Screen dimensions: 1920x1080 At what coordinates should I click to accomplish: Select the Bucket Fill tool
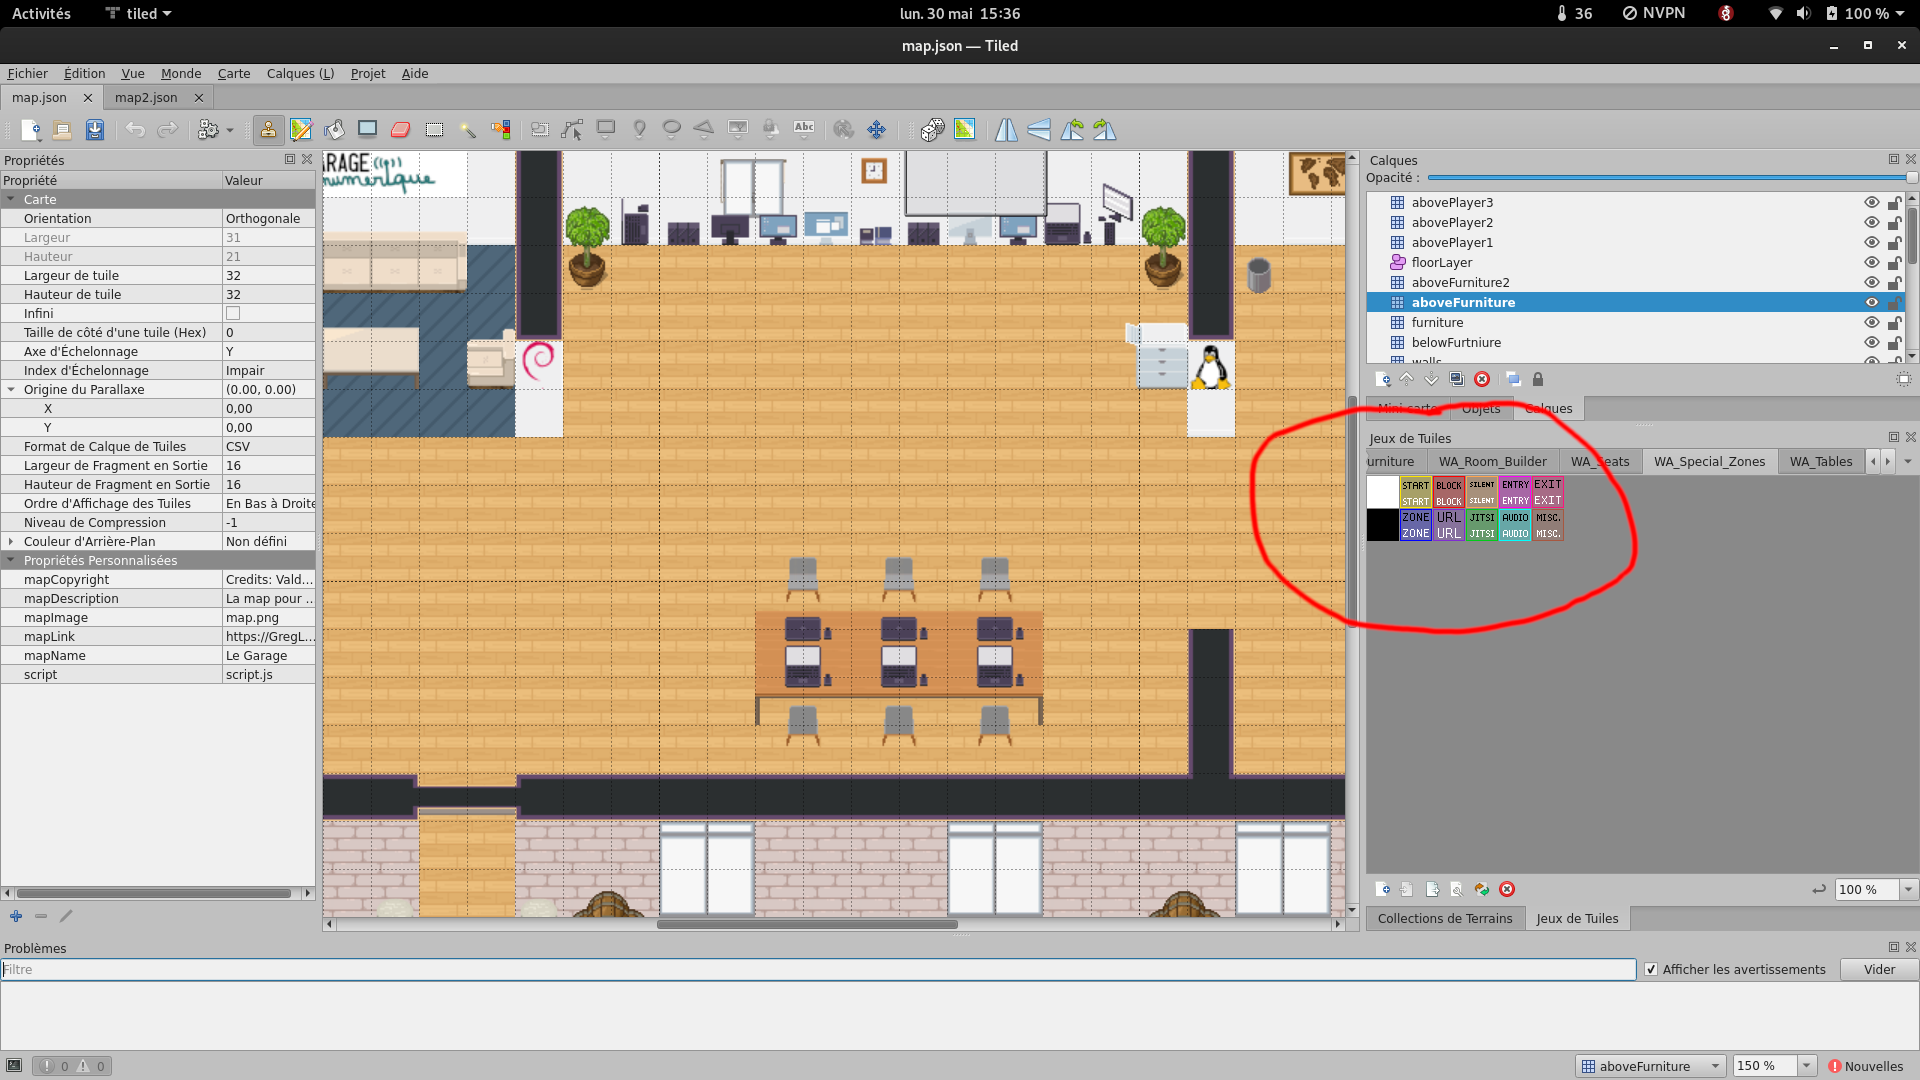334,130
